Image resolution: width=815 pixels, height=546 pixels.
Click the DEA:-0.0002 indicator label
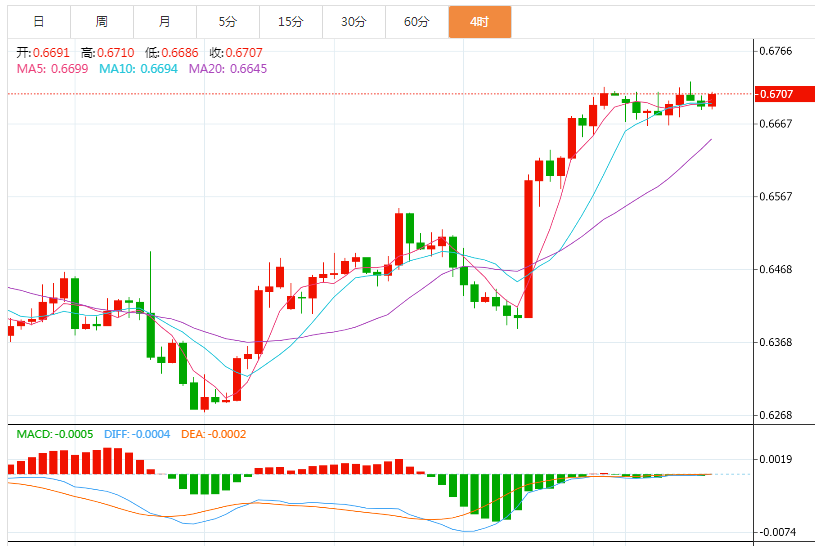tap(214, 434)
